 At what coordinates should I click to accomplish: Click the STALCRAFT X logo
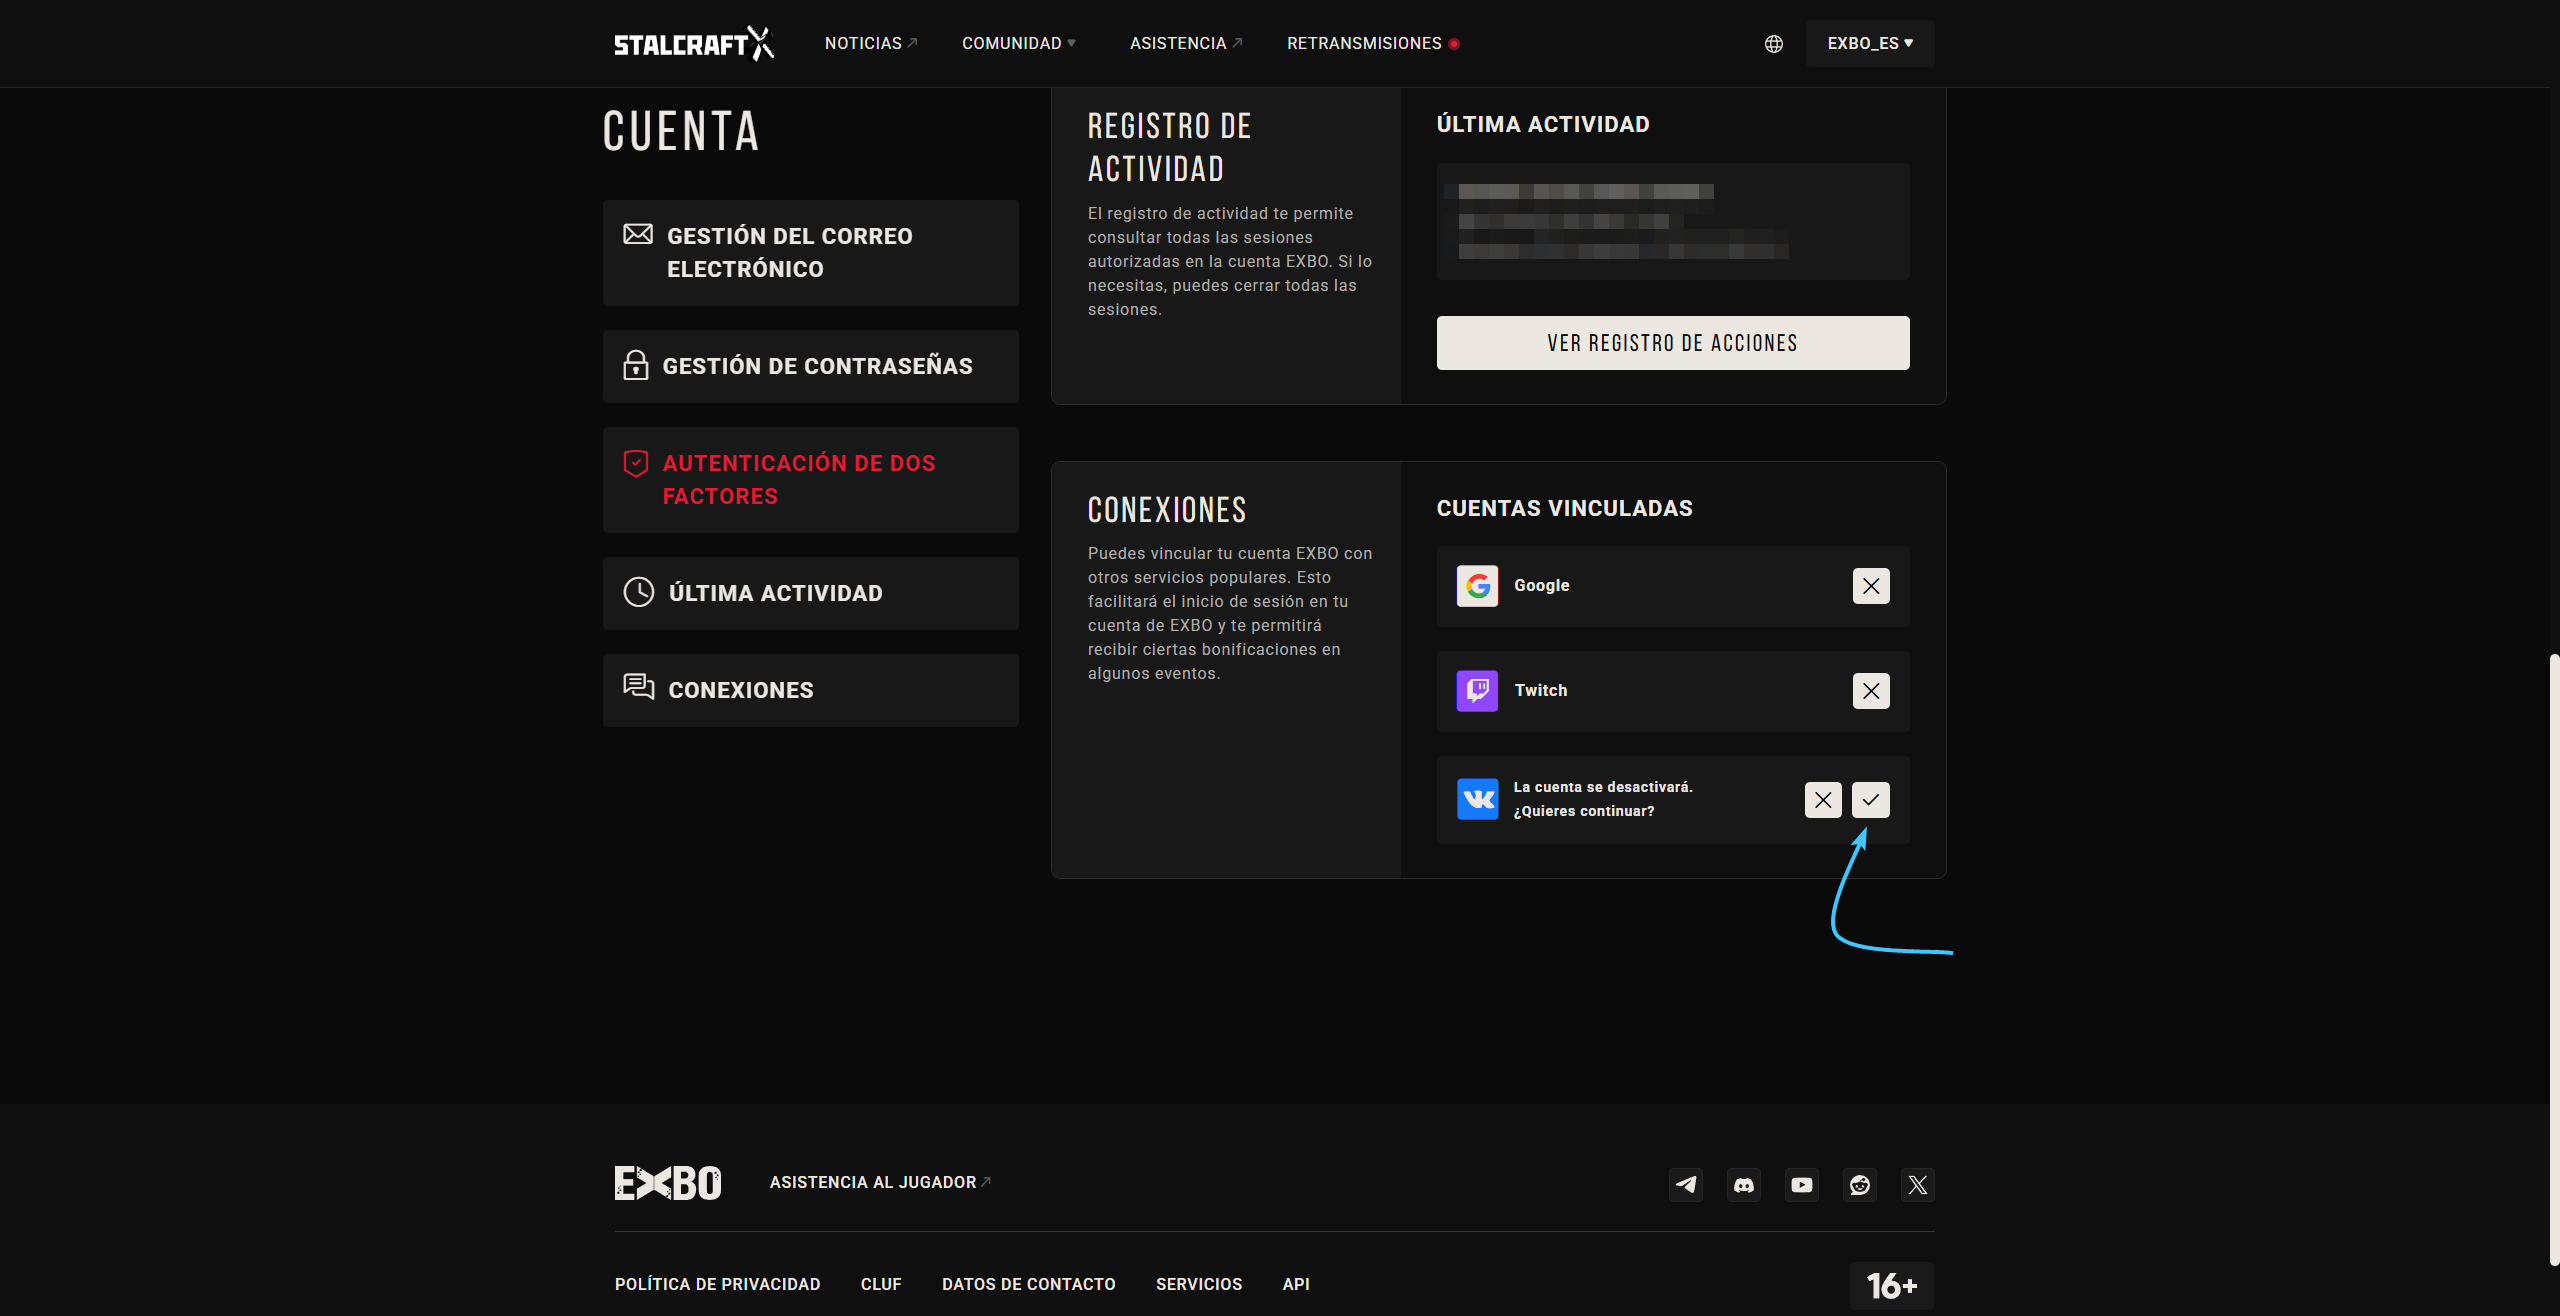pyautogui.click(x=694, y=44)
